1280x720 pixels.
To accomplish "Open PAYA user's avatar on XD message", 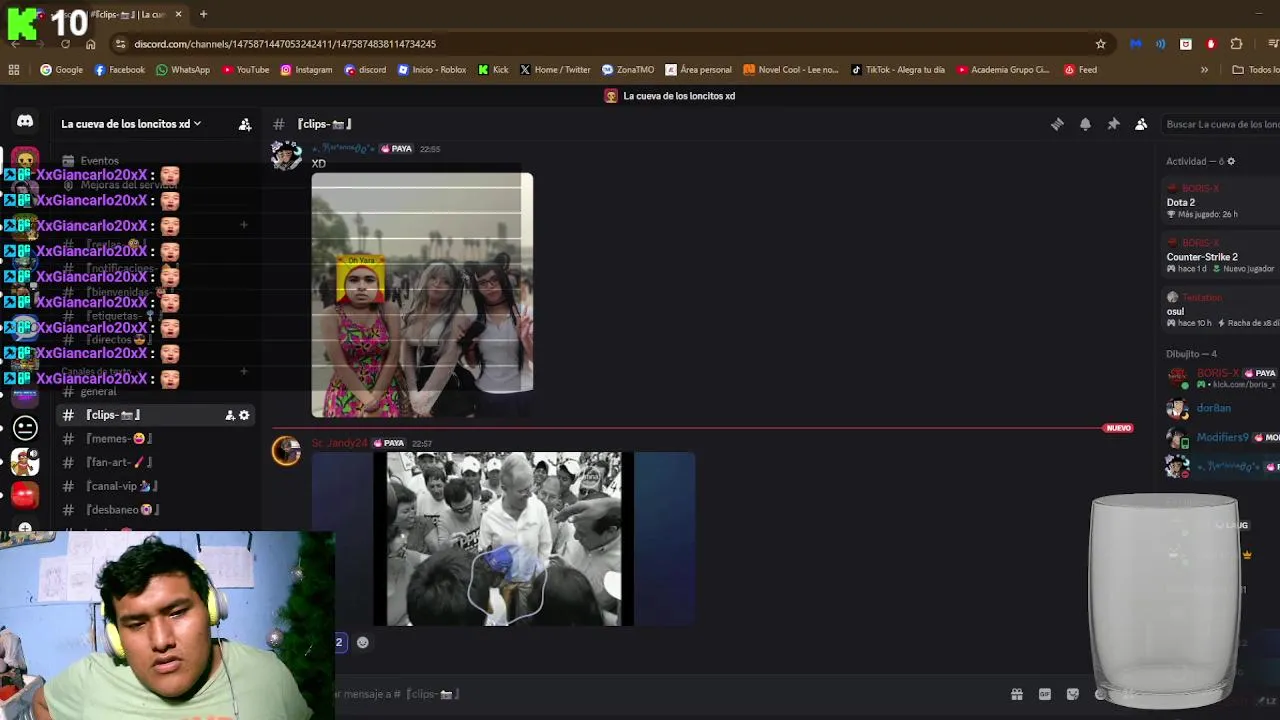I will [286, 155].
